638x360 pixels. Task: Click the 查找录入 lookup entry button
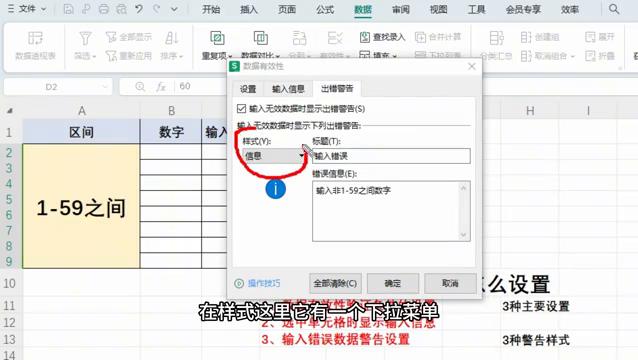tap(382, 37)
